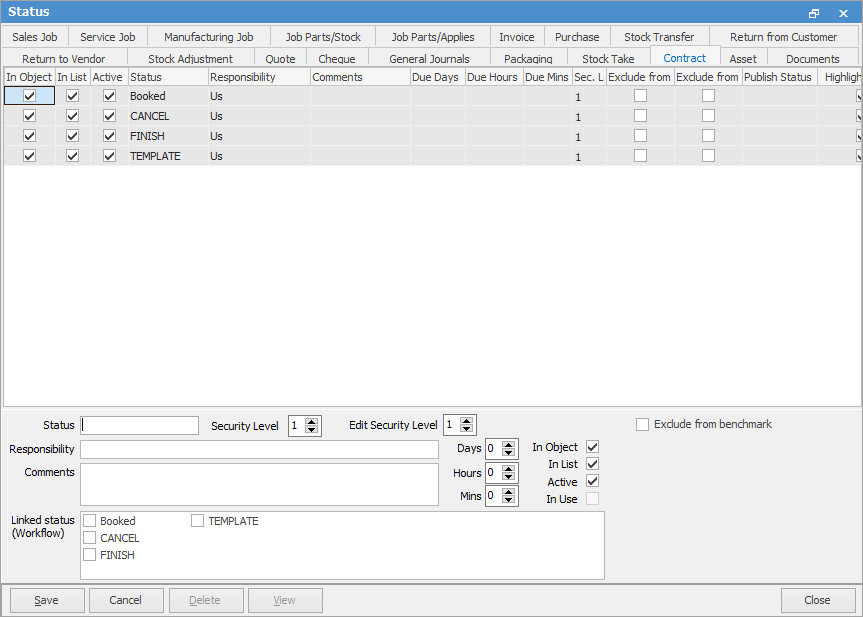
Task: Uncheck the Active checkbox for CANCEL row
Action: click(x=109, y=116)
